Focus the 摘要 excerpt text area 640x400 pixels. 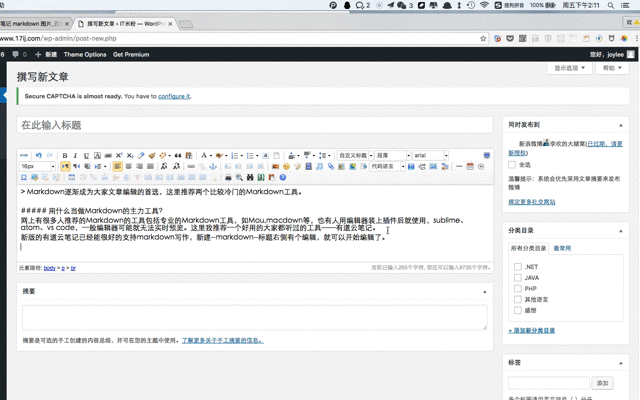pyautogui.click(x=255, y=317)
